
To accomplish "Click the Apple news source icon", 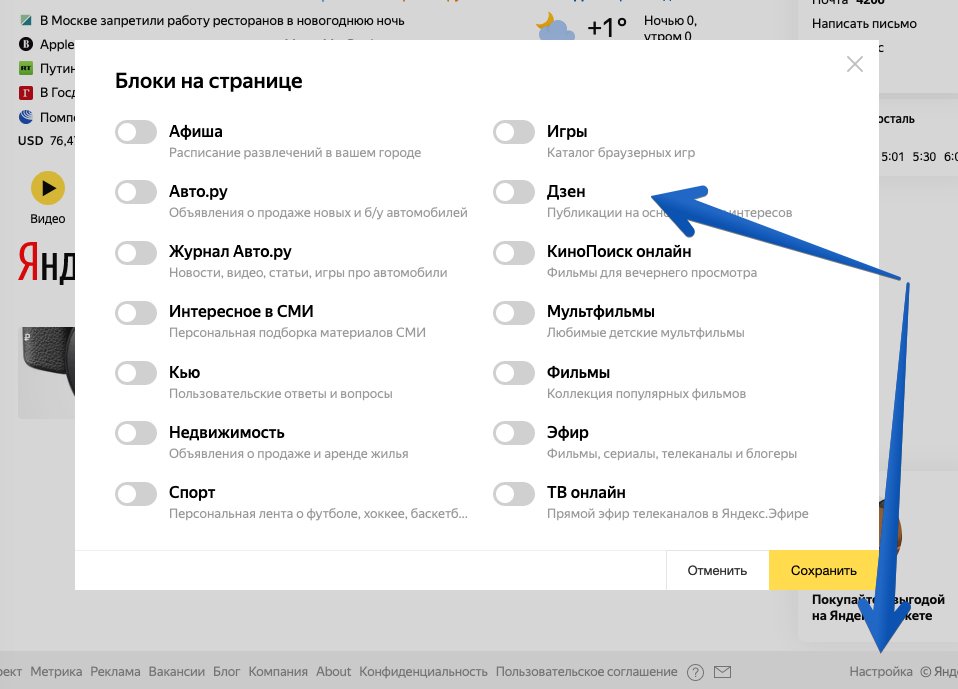I will tap(26, 44).
